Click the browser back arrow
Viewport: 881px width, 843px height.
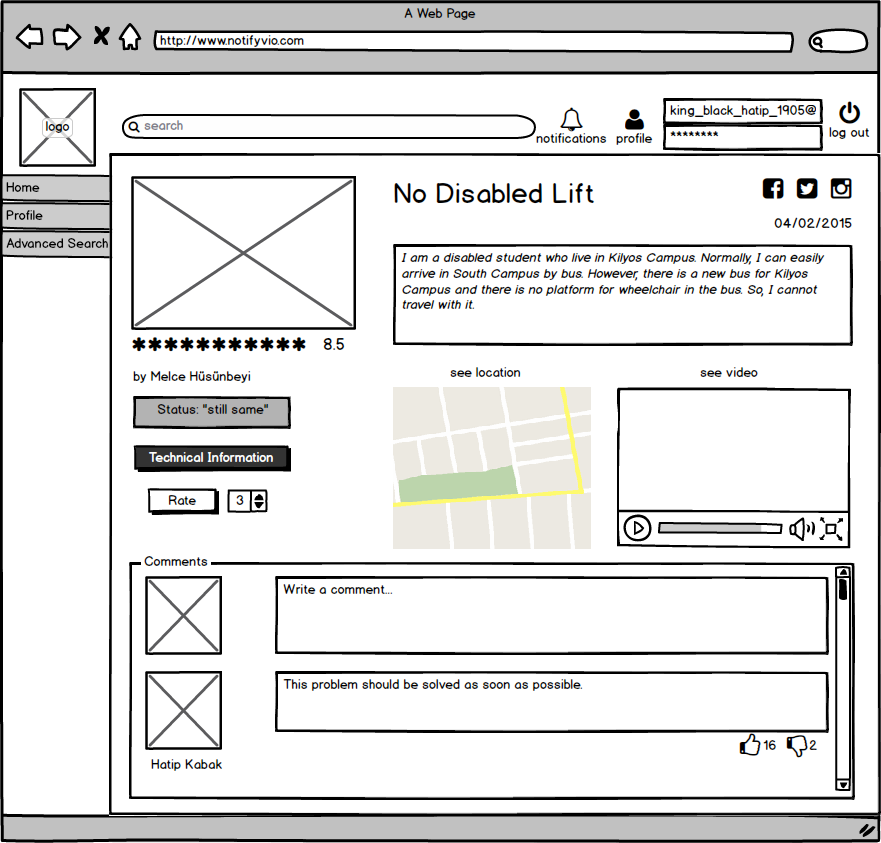(x=29, y=38)
